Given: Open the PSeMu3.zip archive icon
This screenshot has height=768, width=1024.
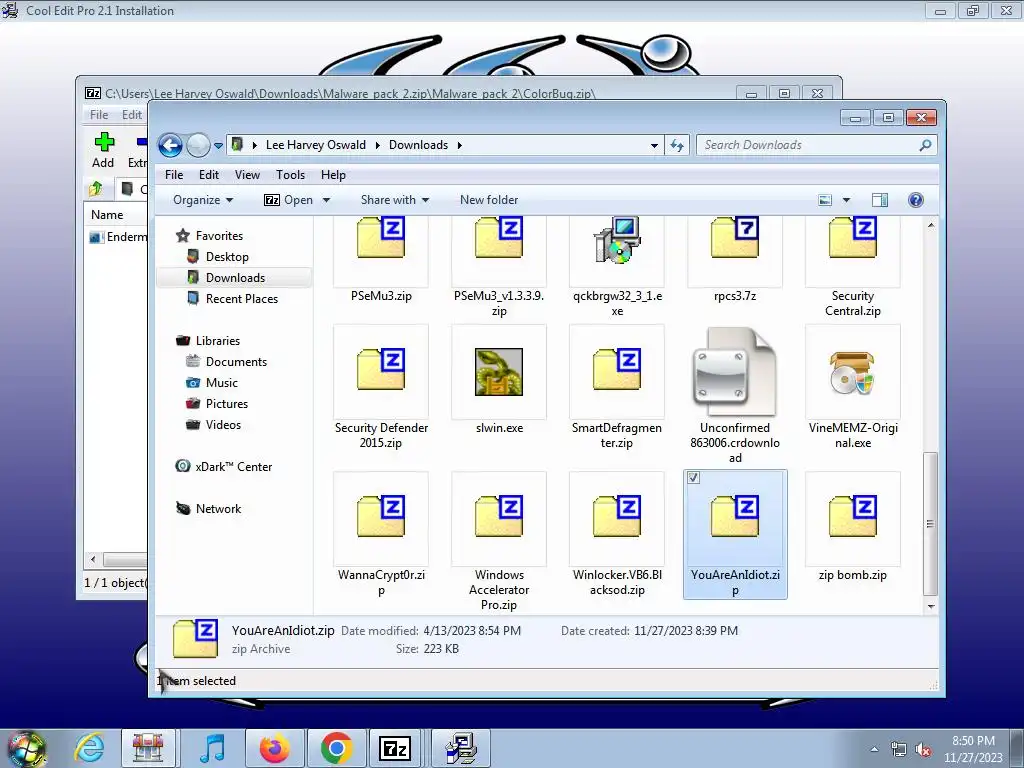Looking at the screenshot, I should [381, 239].
